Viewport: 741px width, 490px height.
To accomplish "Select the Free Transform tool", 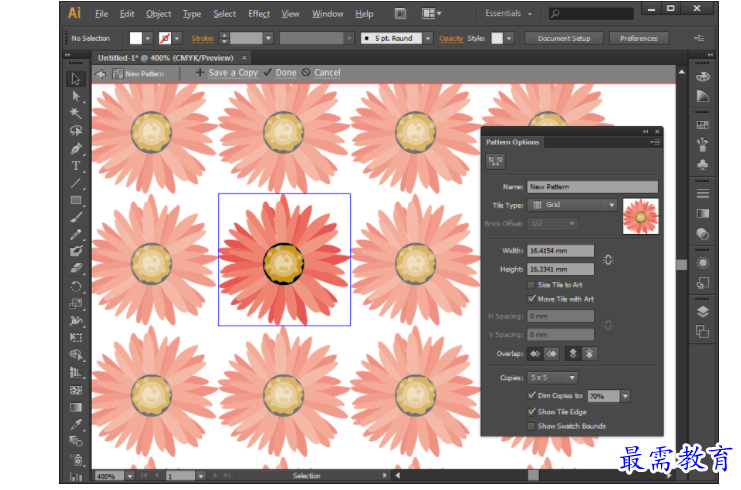I will (76, 337).
